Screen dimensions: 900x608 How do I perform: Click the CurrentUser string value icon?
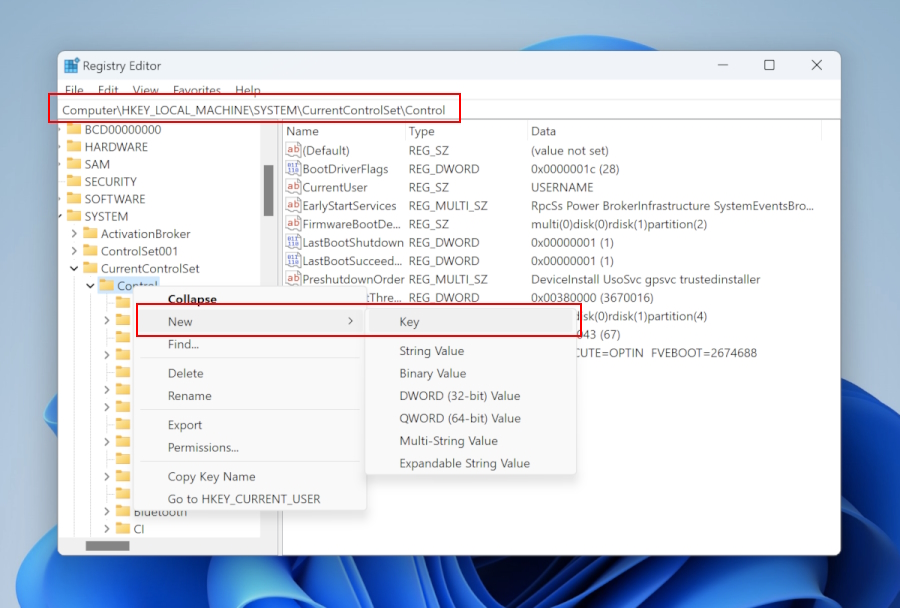[x=293, y=187]
